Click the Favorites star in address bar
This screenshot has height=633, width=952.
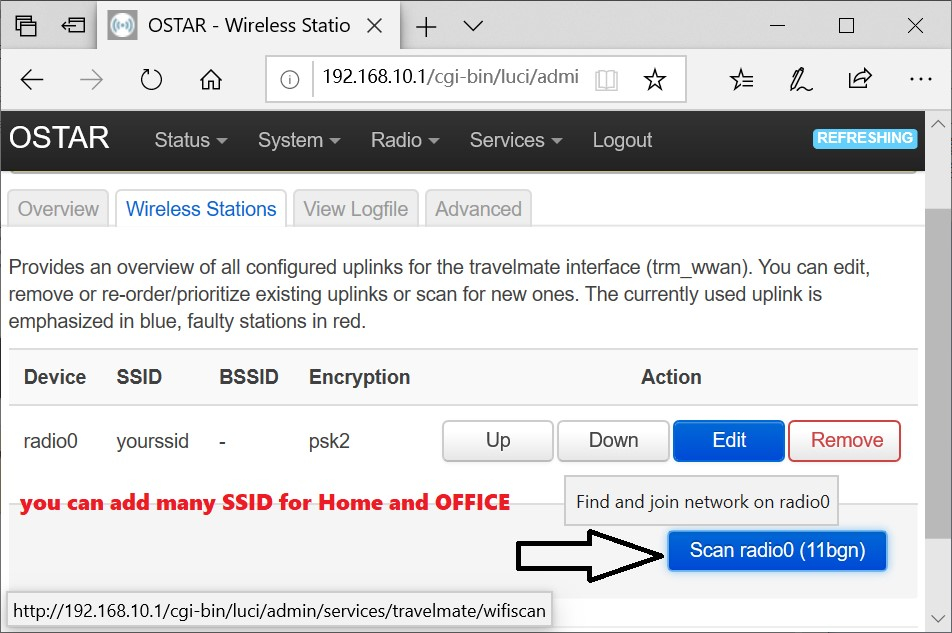click(654, 80)
